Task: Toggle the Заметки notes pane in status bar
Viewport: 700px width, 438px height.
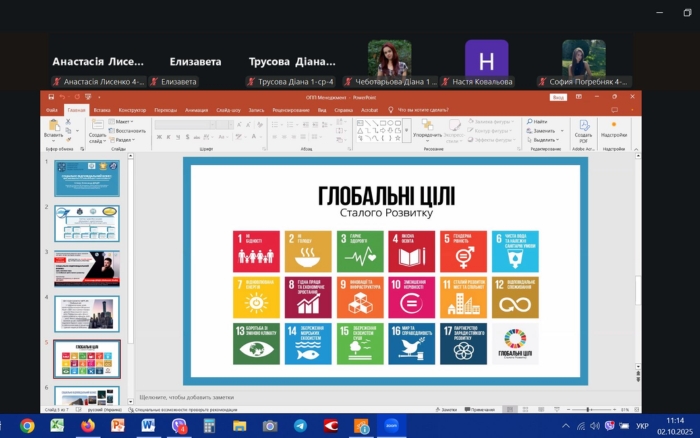Action: (447, 409)
